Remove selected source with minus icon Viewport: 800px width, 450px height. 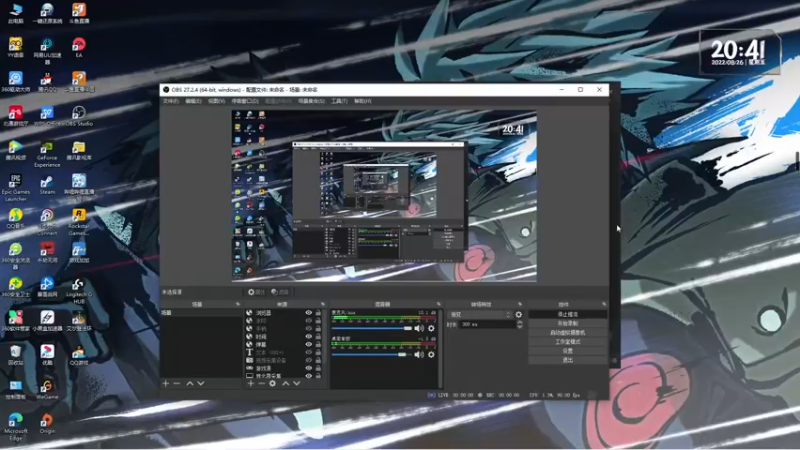(x=261, y=383)
